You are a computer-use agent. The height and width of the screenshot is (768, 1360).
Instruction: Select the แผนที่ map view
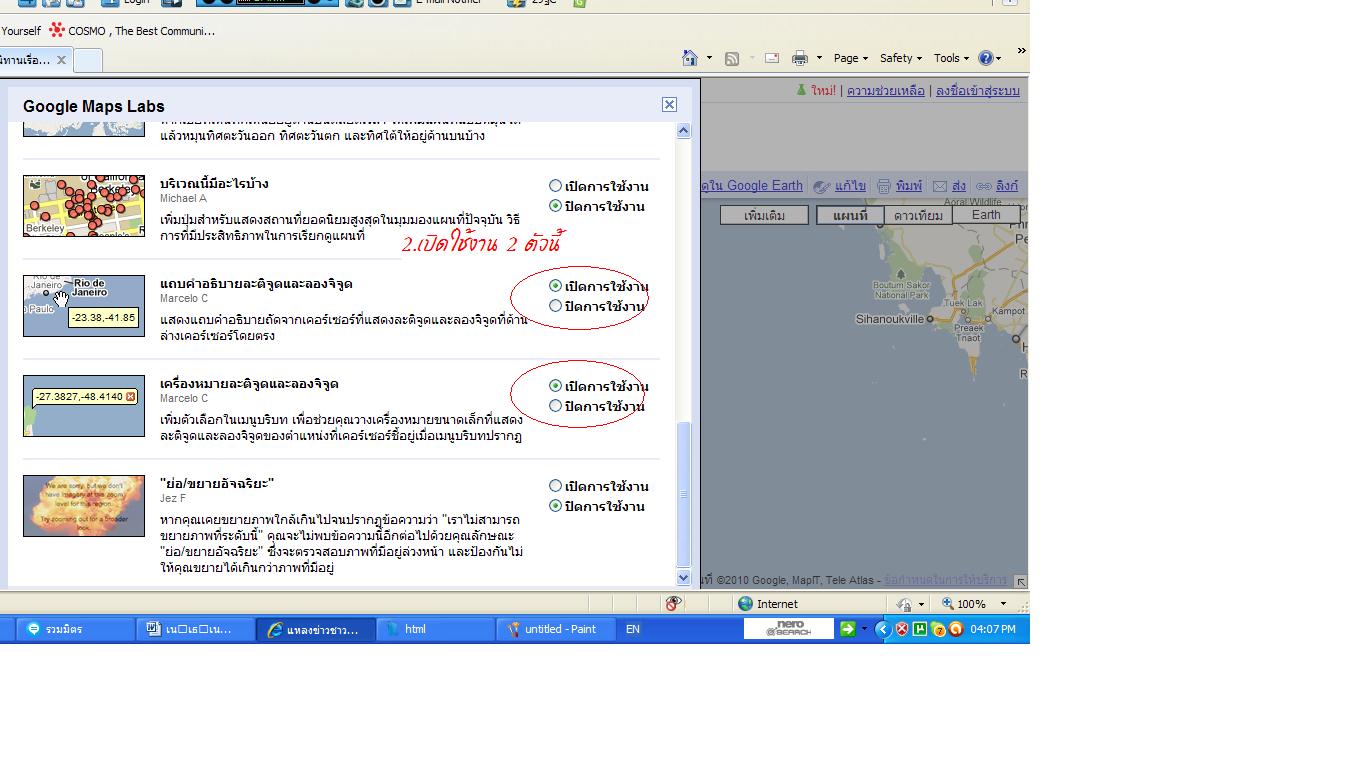pos(850,215)
